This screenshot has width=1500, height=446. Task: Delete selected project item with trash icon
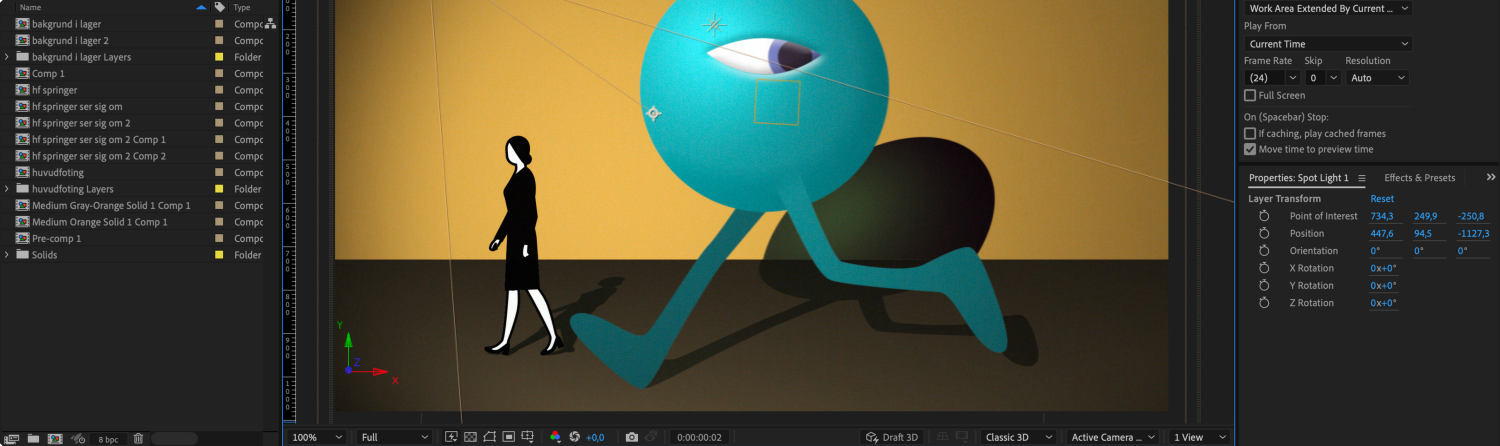138,438
